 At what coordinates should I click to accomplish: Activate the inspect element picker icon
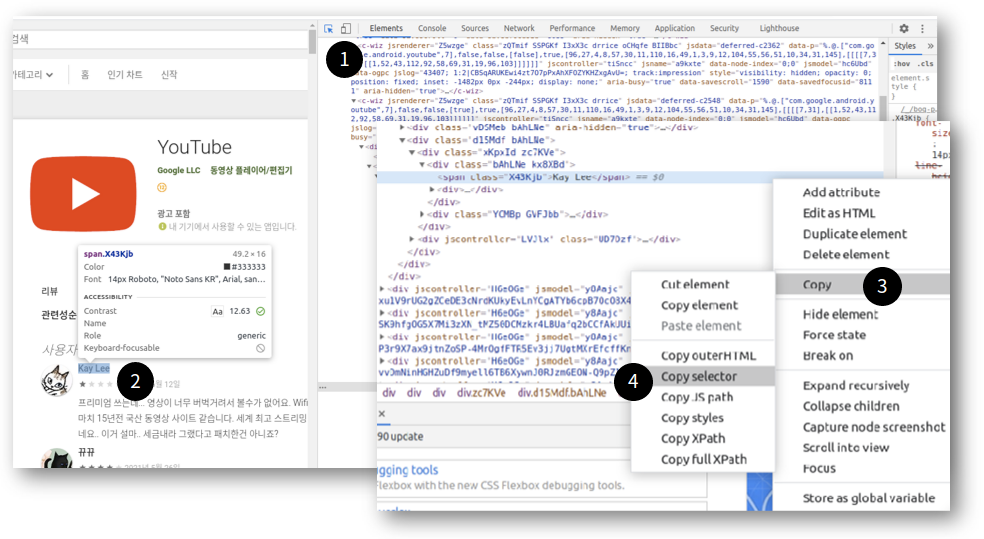point(328,28)
